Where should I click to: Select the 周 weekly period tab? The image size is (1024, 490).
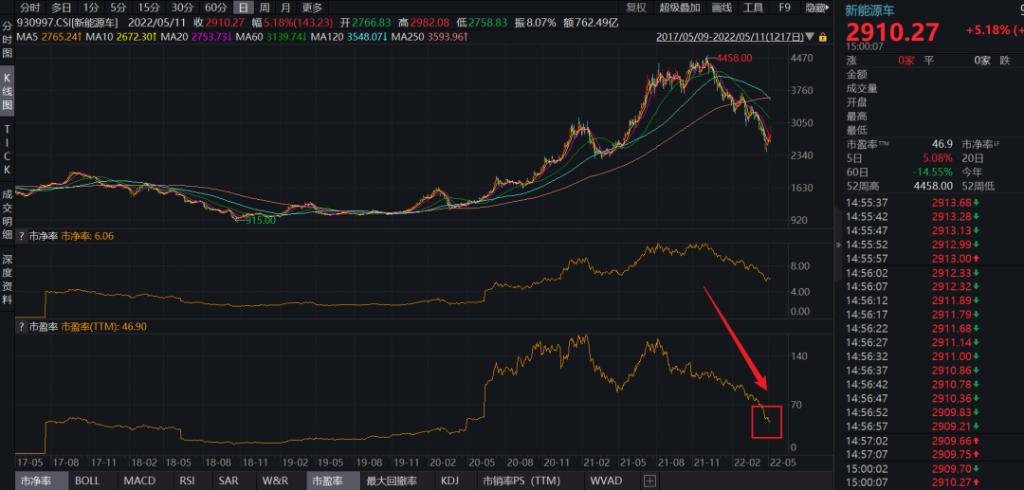[x=264, y=7]
